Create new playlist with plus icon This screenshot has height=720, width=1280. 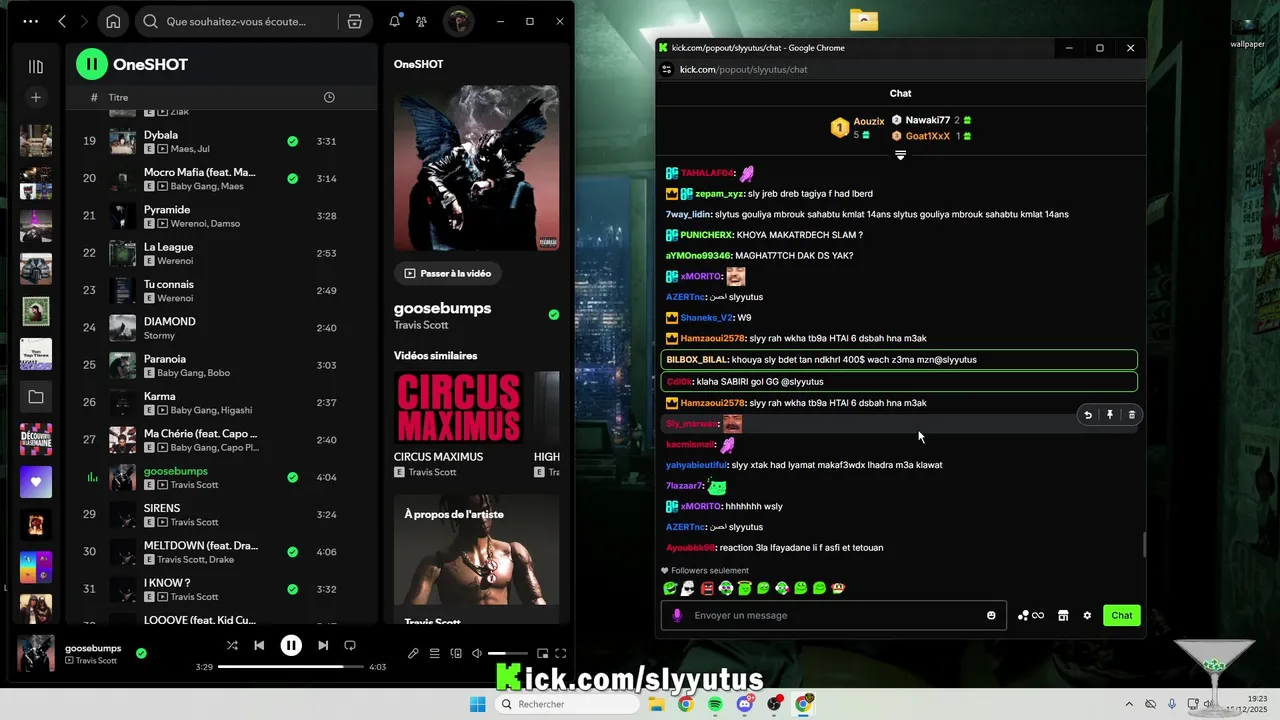(x=36, y=97)
